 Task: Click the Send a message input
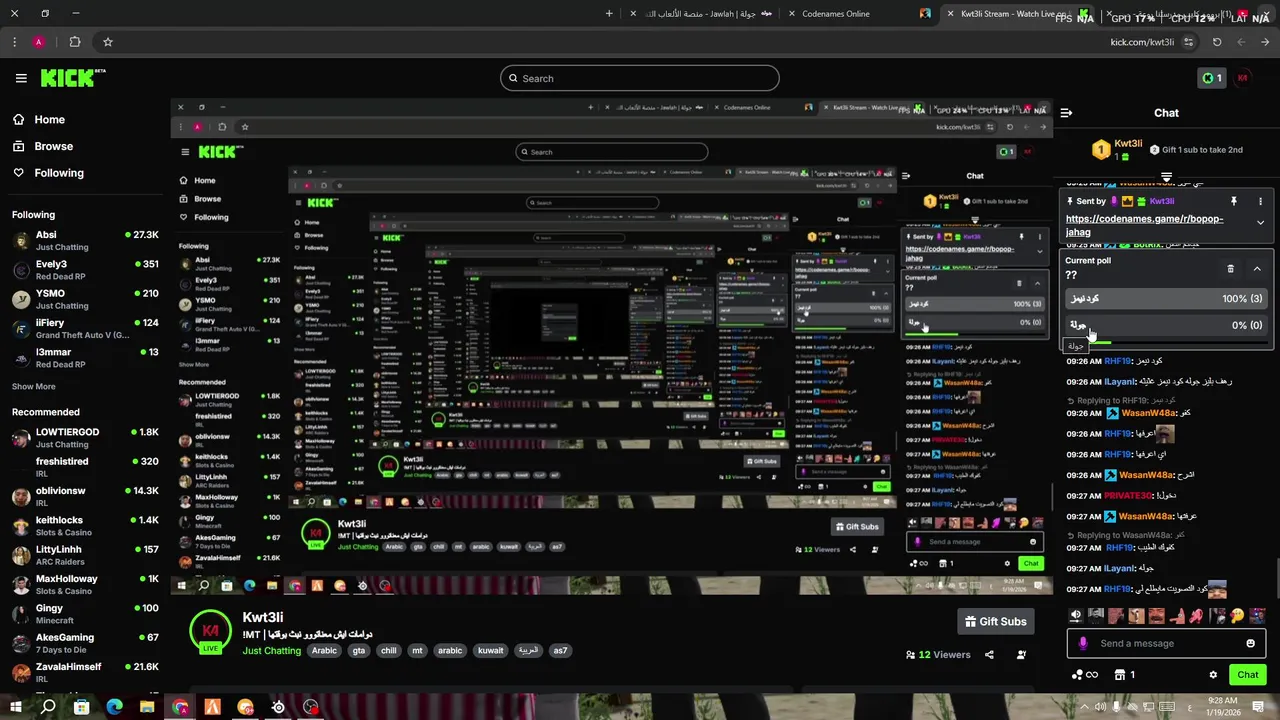1166,644
